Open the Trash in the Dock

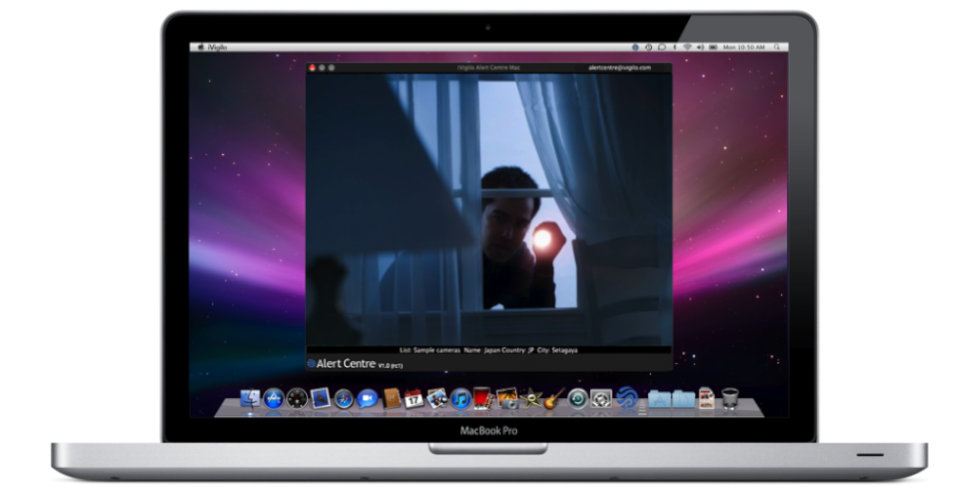point(730,398)
